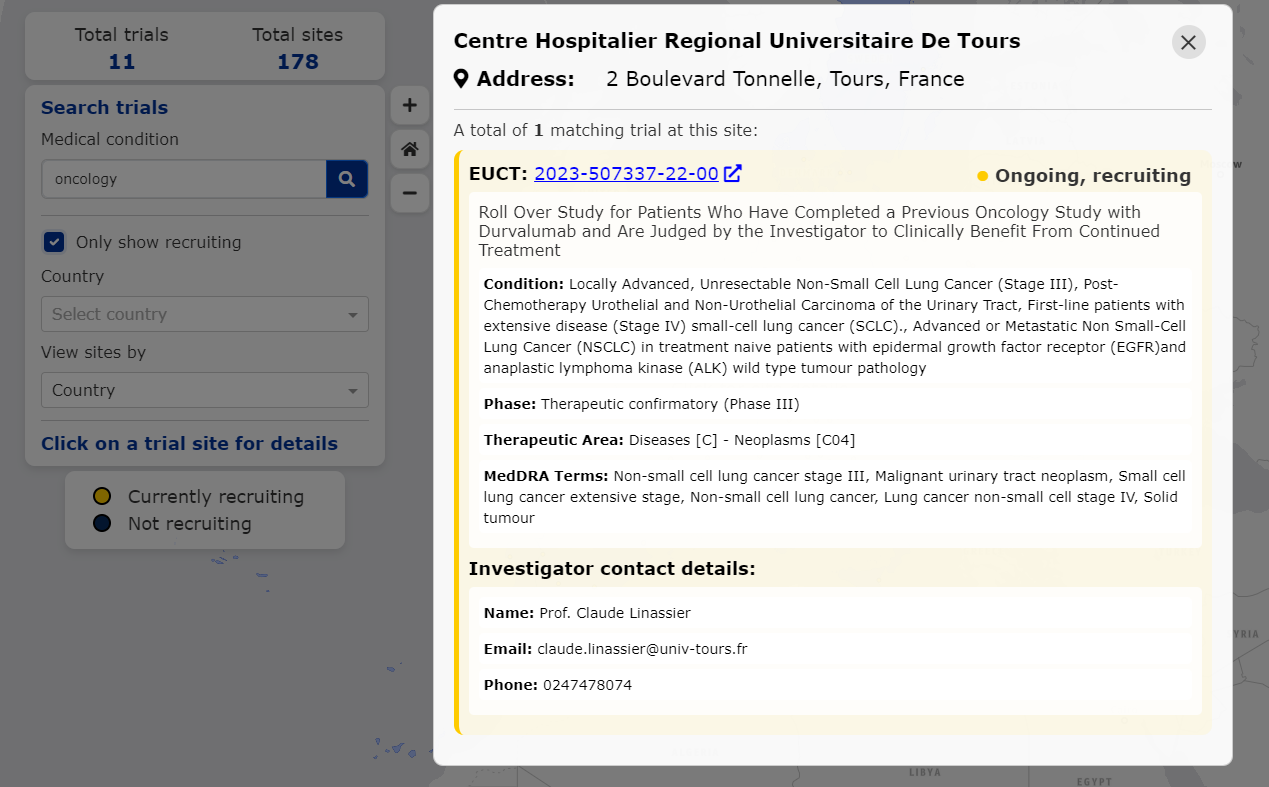This screenshot has width=1269, height=787.
Task: Click the yellow Ongoing, recruiting status dot
Action: click(x=983, y=176)
